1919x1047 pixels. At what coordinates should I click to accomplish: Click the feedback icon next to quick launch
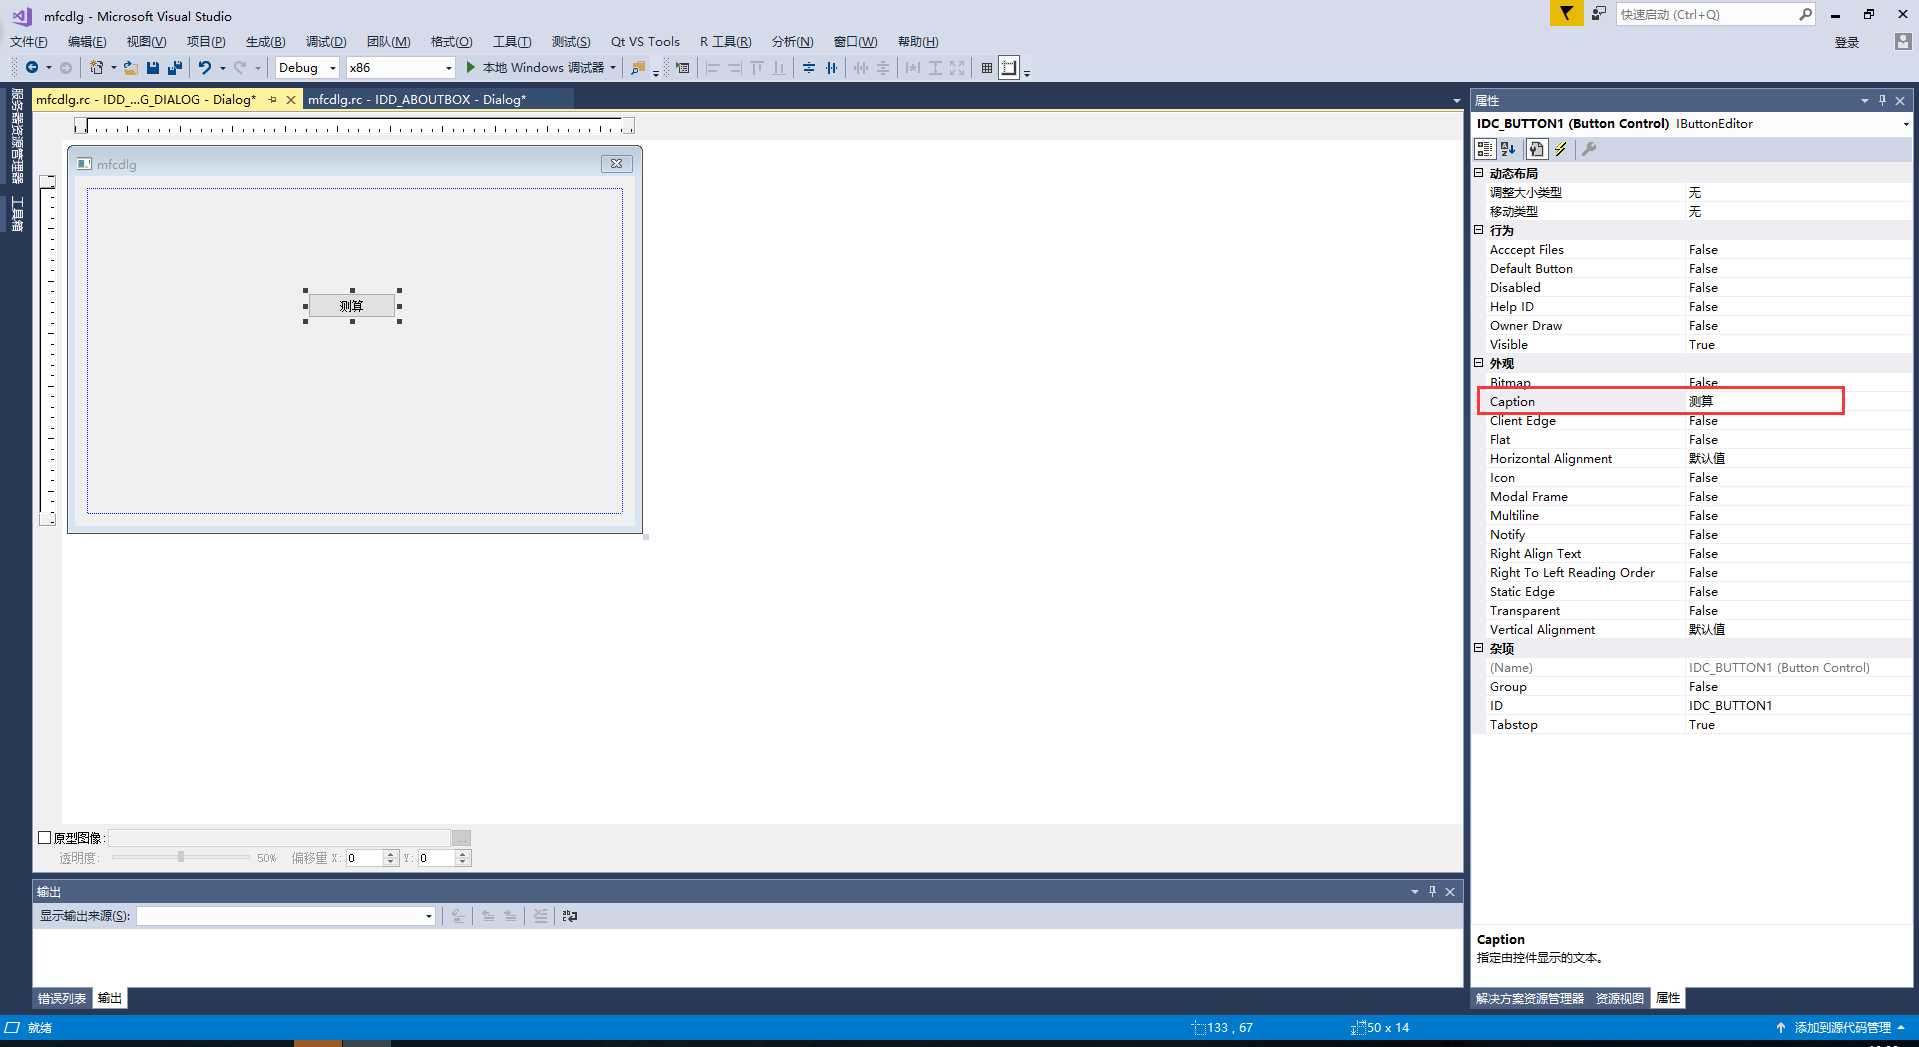point(1599,13)
